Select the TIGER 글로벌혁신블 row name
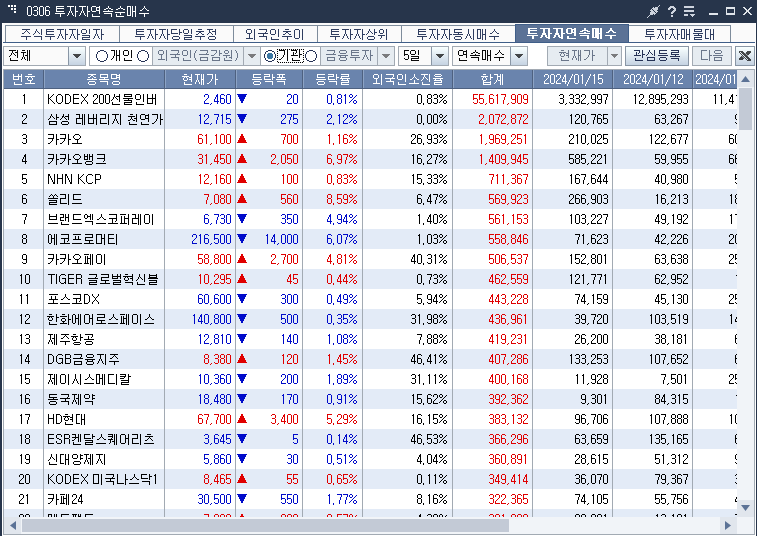Screen dimensions: 757x536 click(x=103, y=279)
